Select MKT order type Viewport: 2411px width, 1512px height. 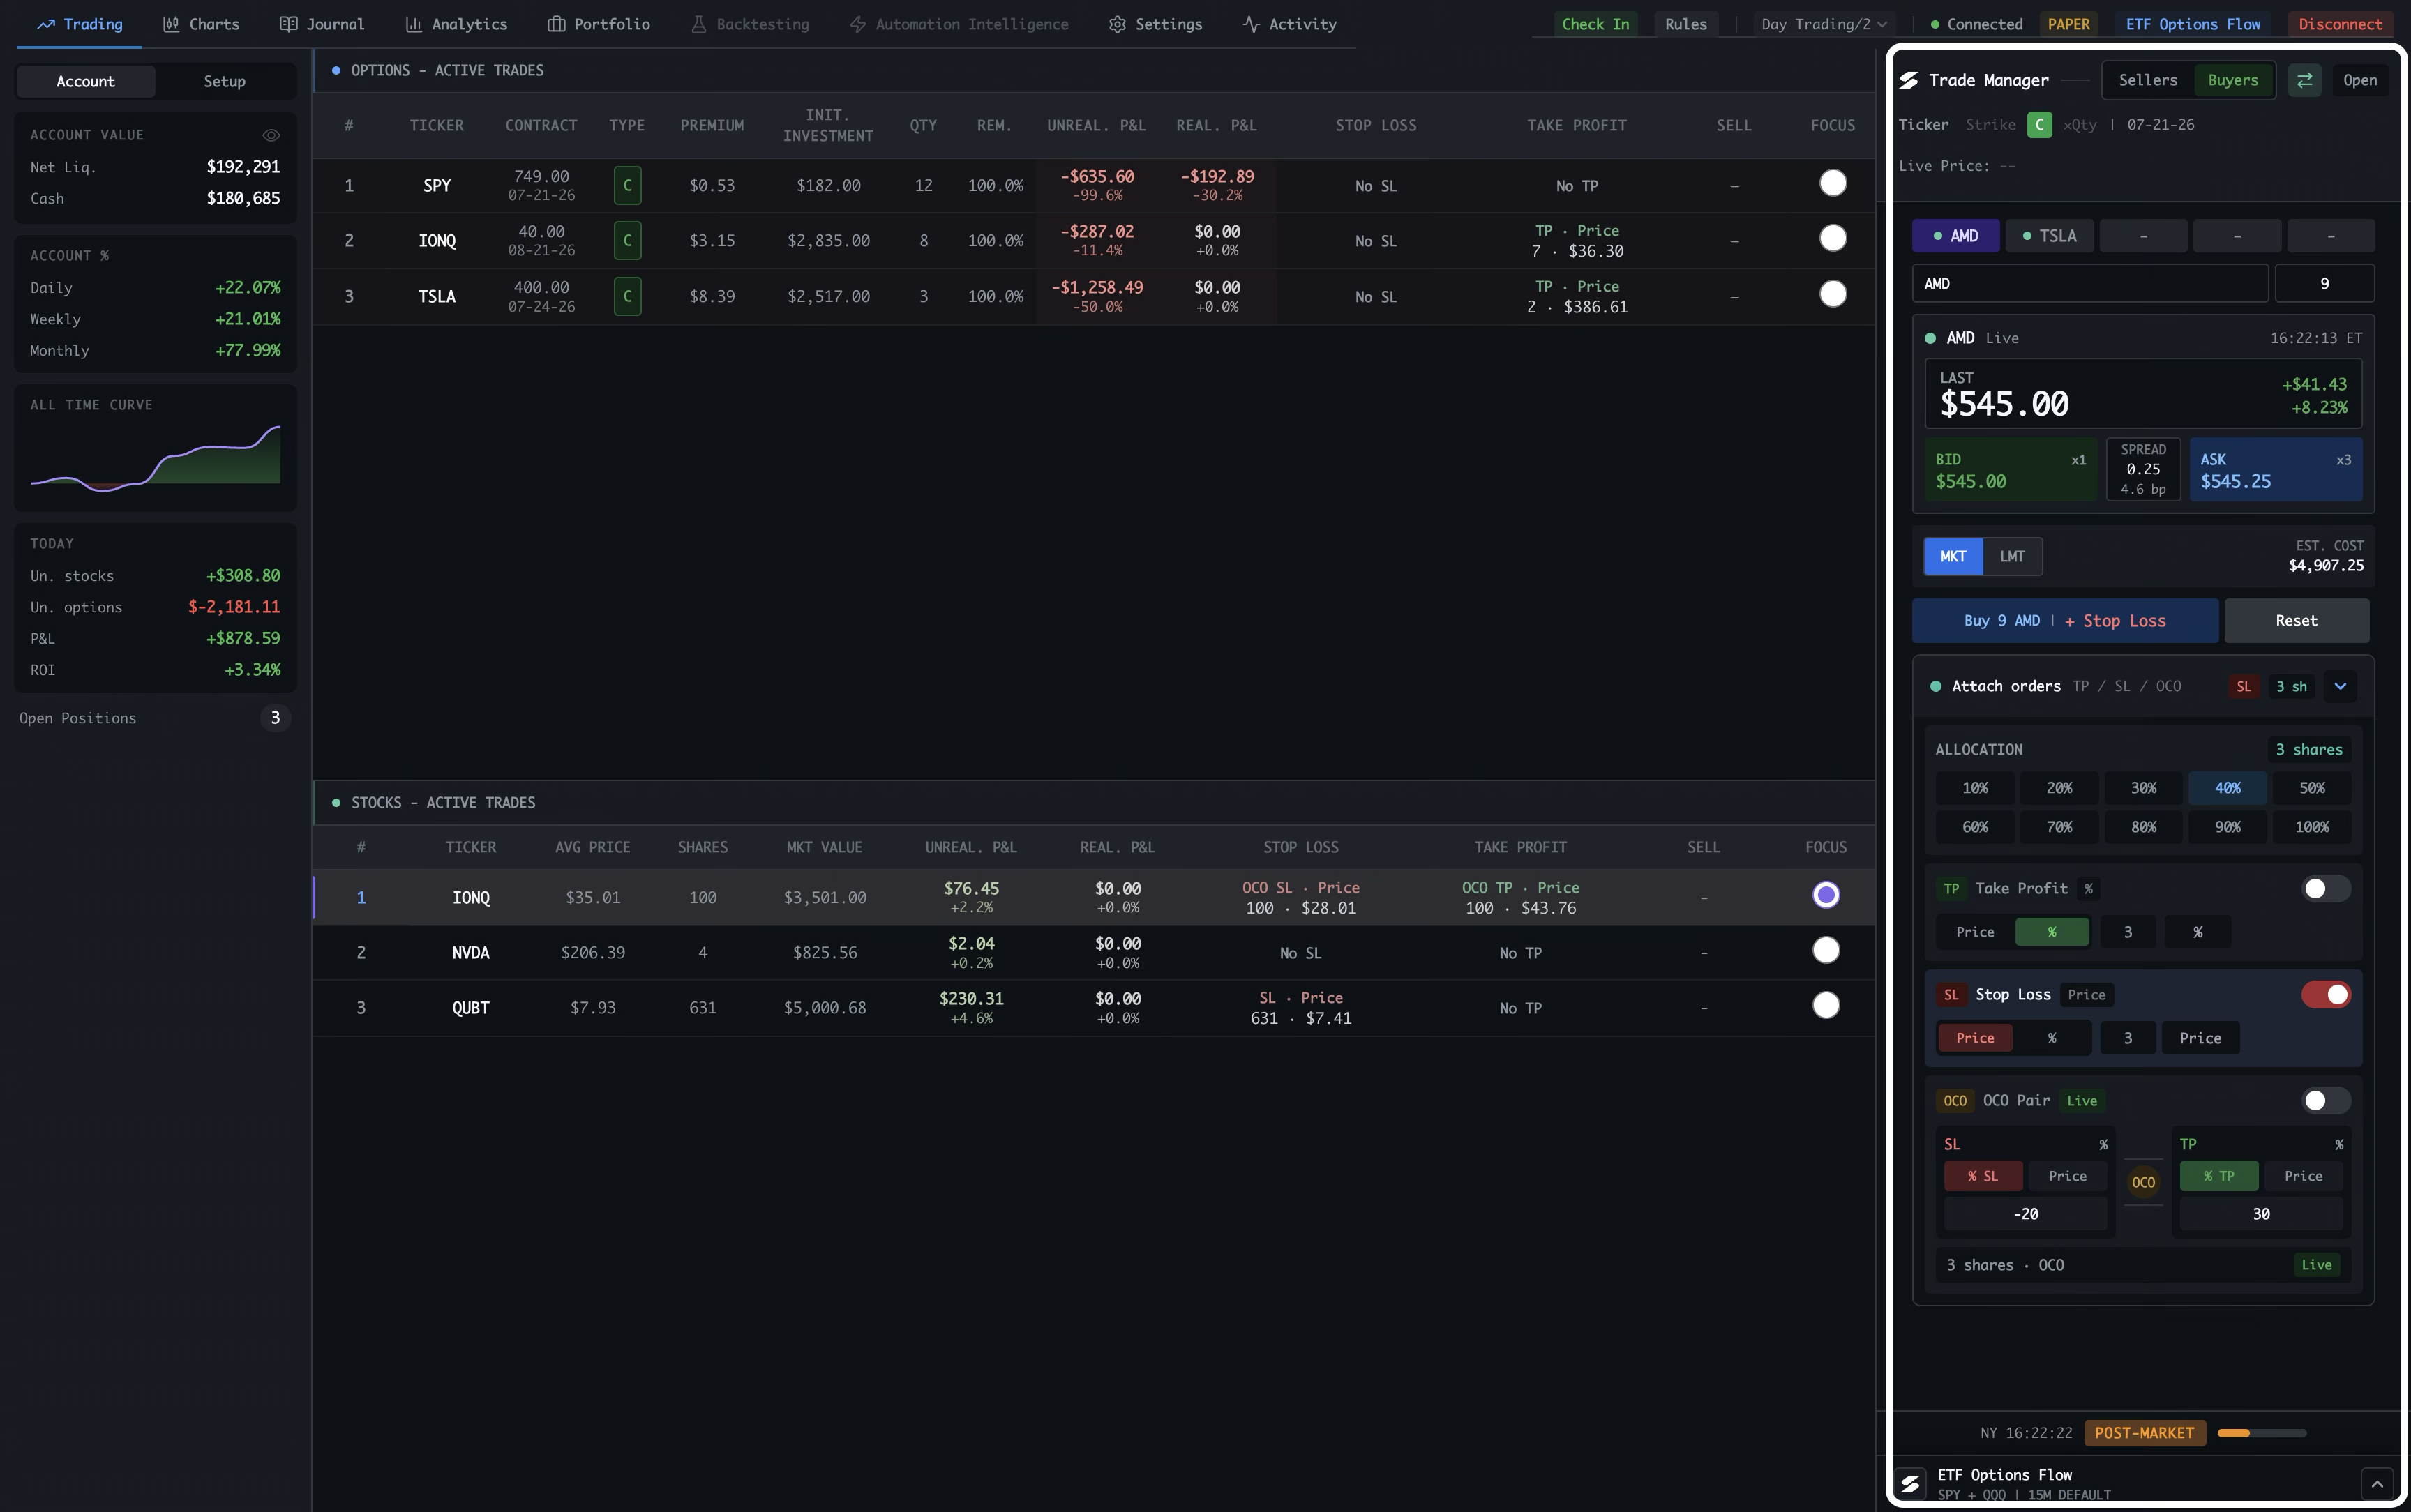click(x=1953, y=557)
